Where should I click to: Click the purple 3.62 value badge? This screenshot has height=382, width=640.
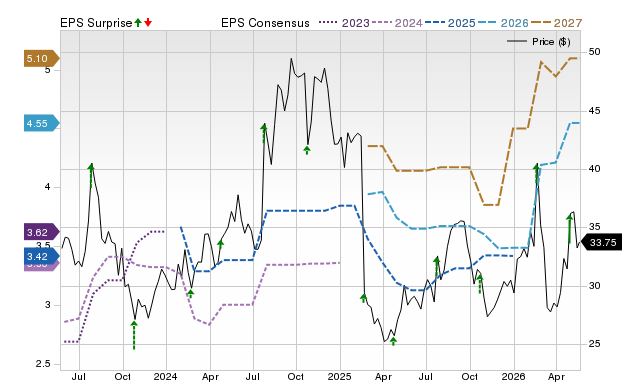click(42, 232)
